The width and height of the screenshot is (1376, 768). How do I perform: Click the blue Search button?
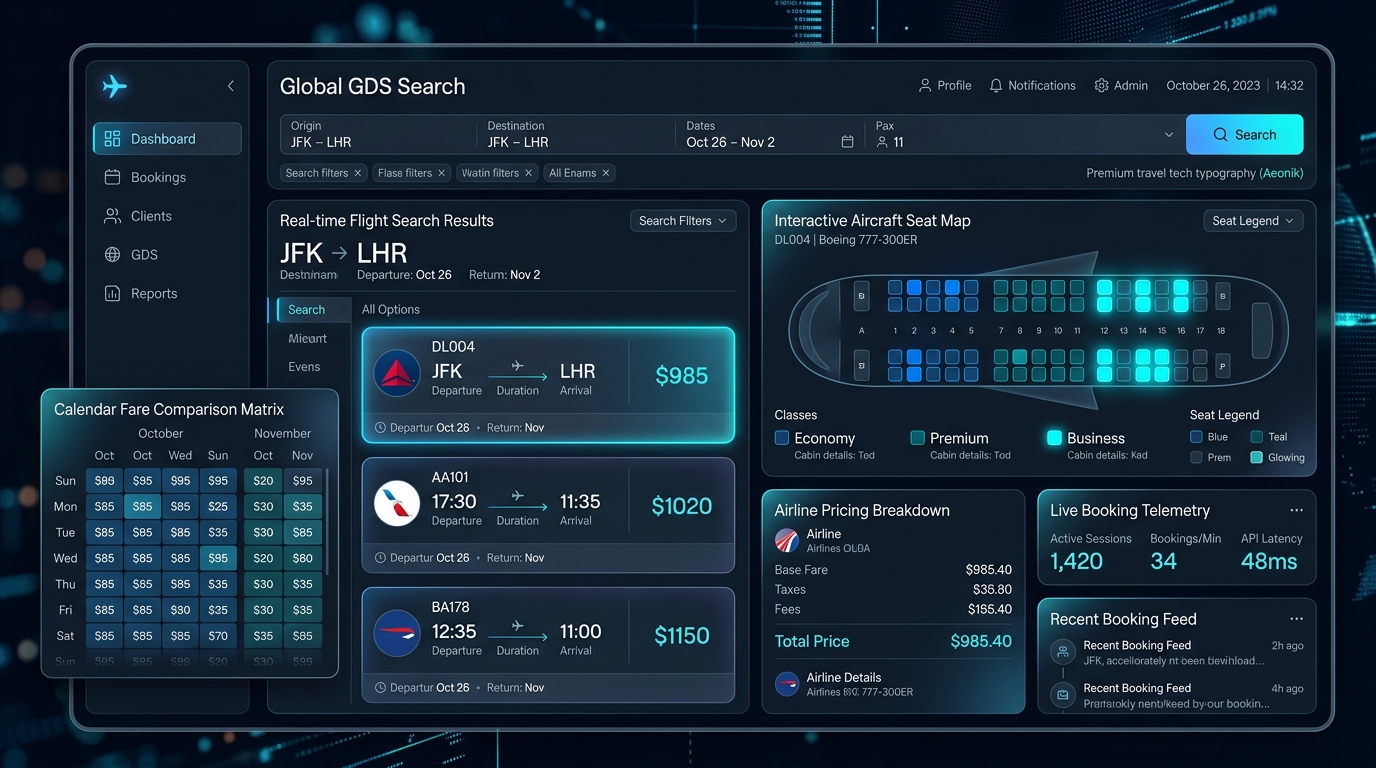(1244, 135)
